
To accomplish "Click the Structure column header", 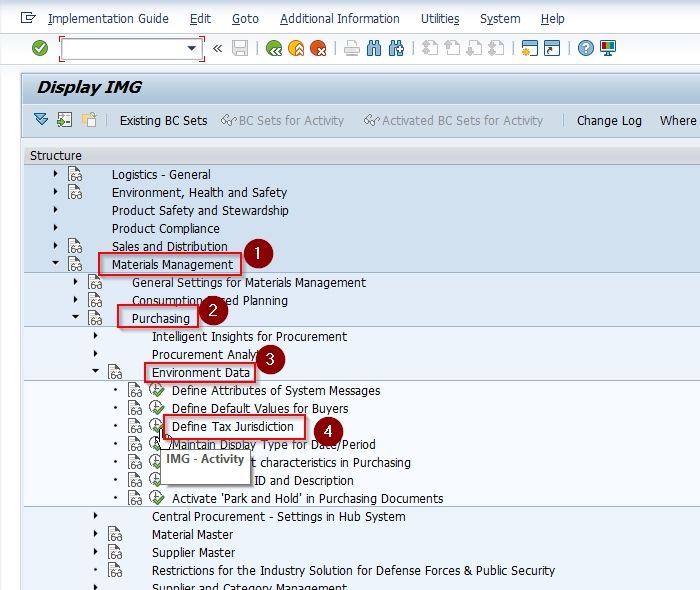I will pos(55,155).
